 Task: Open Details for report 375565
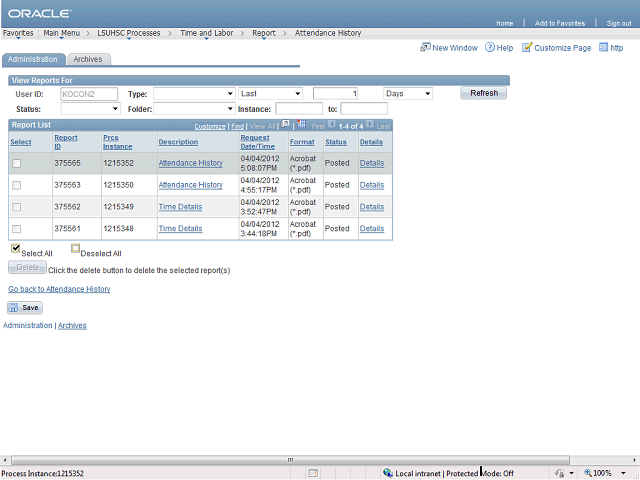point(372,163)
